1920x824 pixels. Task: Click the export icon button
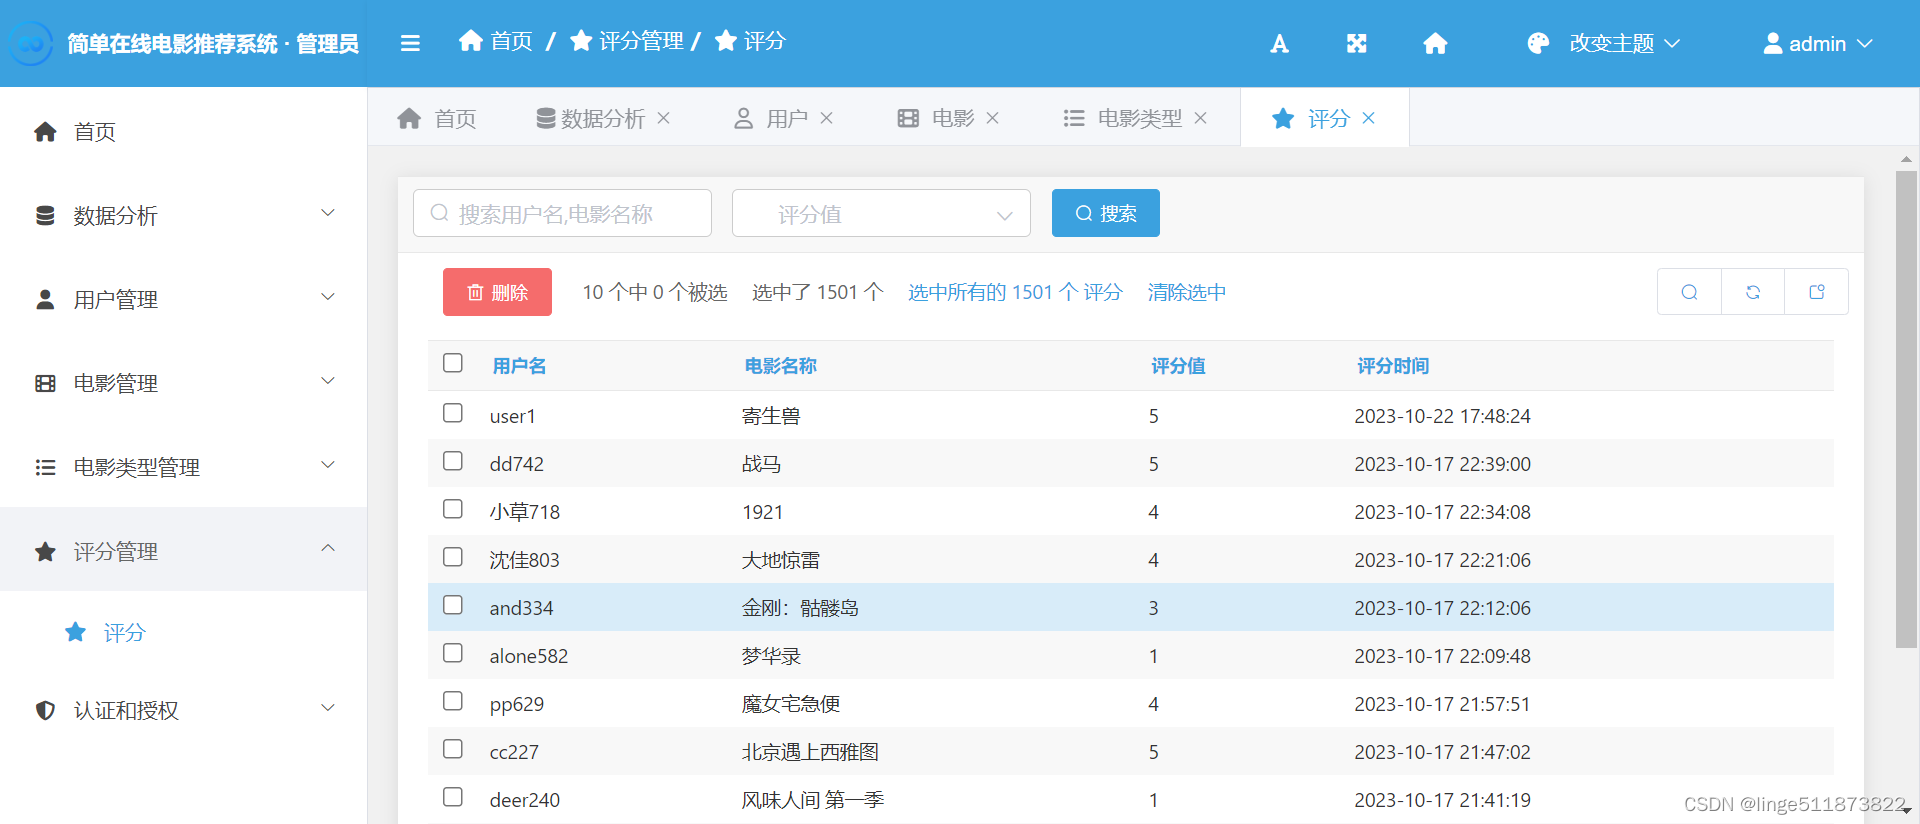tap(1817, 292)
